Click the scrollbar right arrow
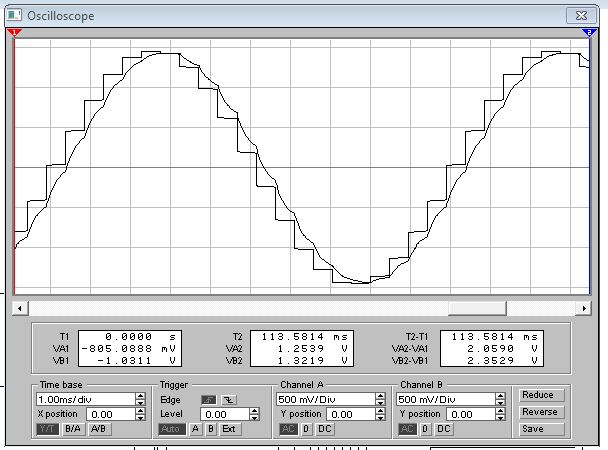The width and height of the screenshot is (608, 450). pyautogui.click(x=584, y=309)
